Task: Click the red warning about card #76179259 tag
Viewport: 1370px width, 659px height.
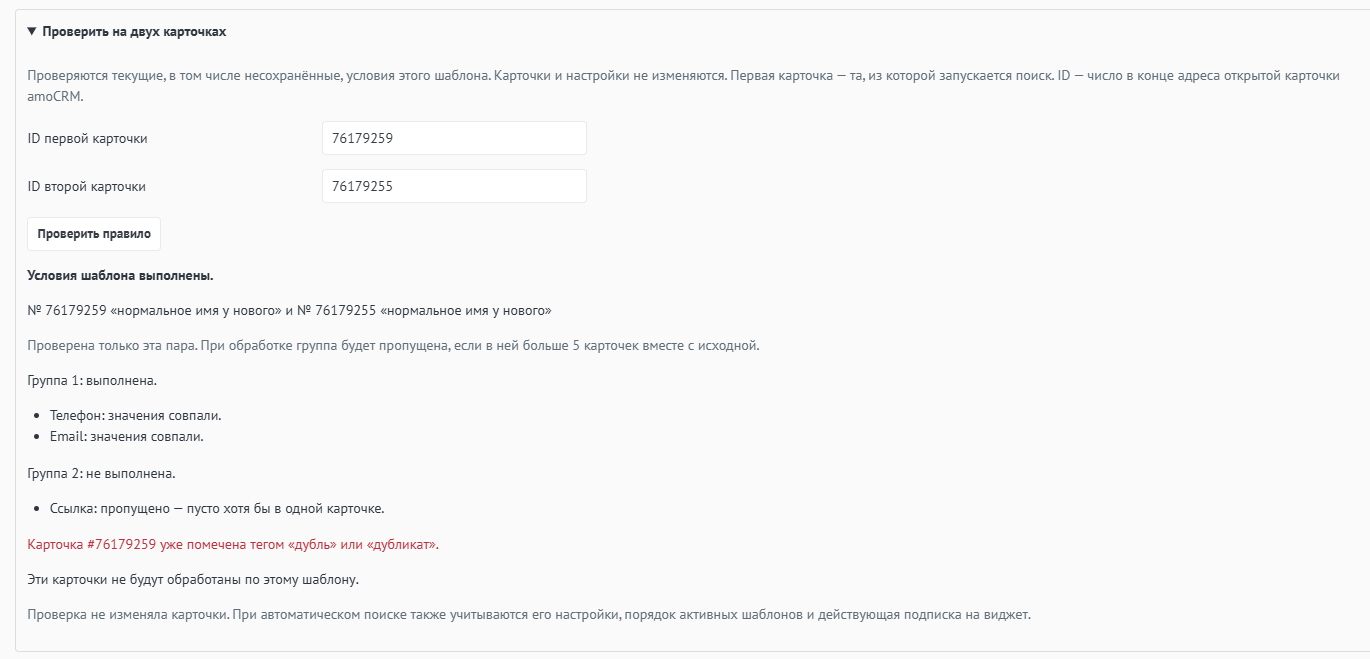Action: pyautogui.click(x=233, y=545)
